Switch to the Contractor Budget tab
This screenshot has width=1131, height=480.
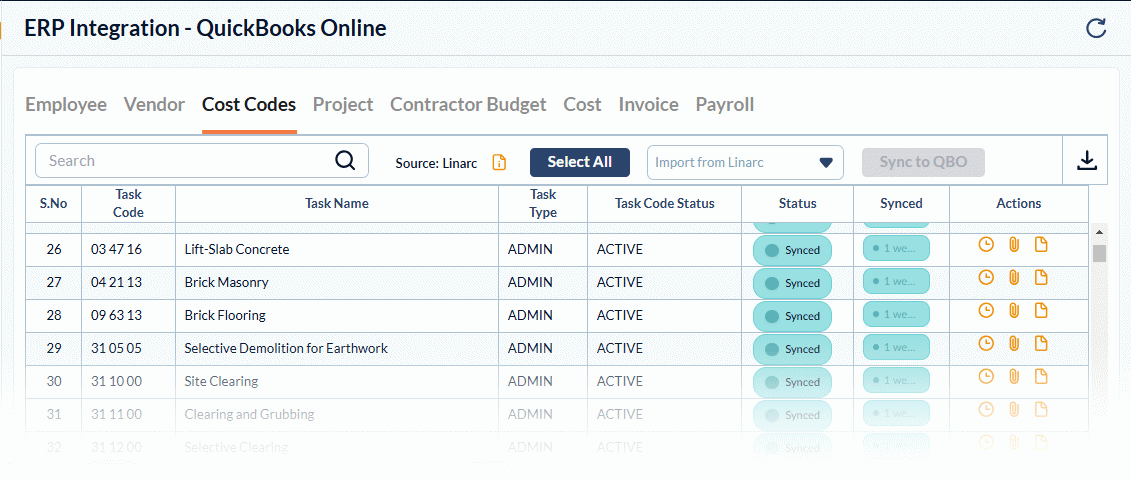click(x=468, y=104)
